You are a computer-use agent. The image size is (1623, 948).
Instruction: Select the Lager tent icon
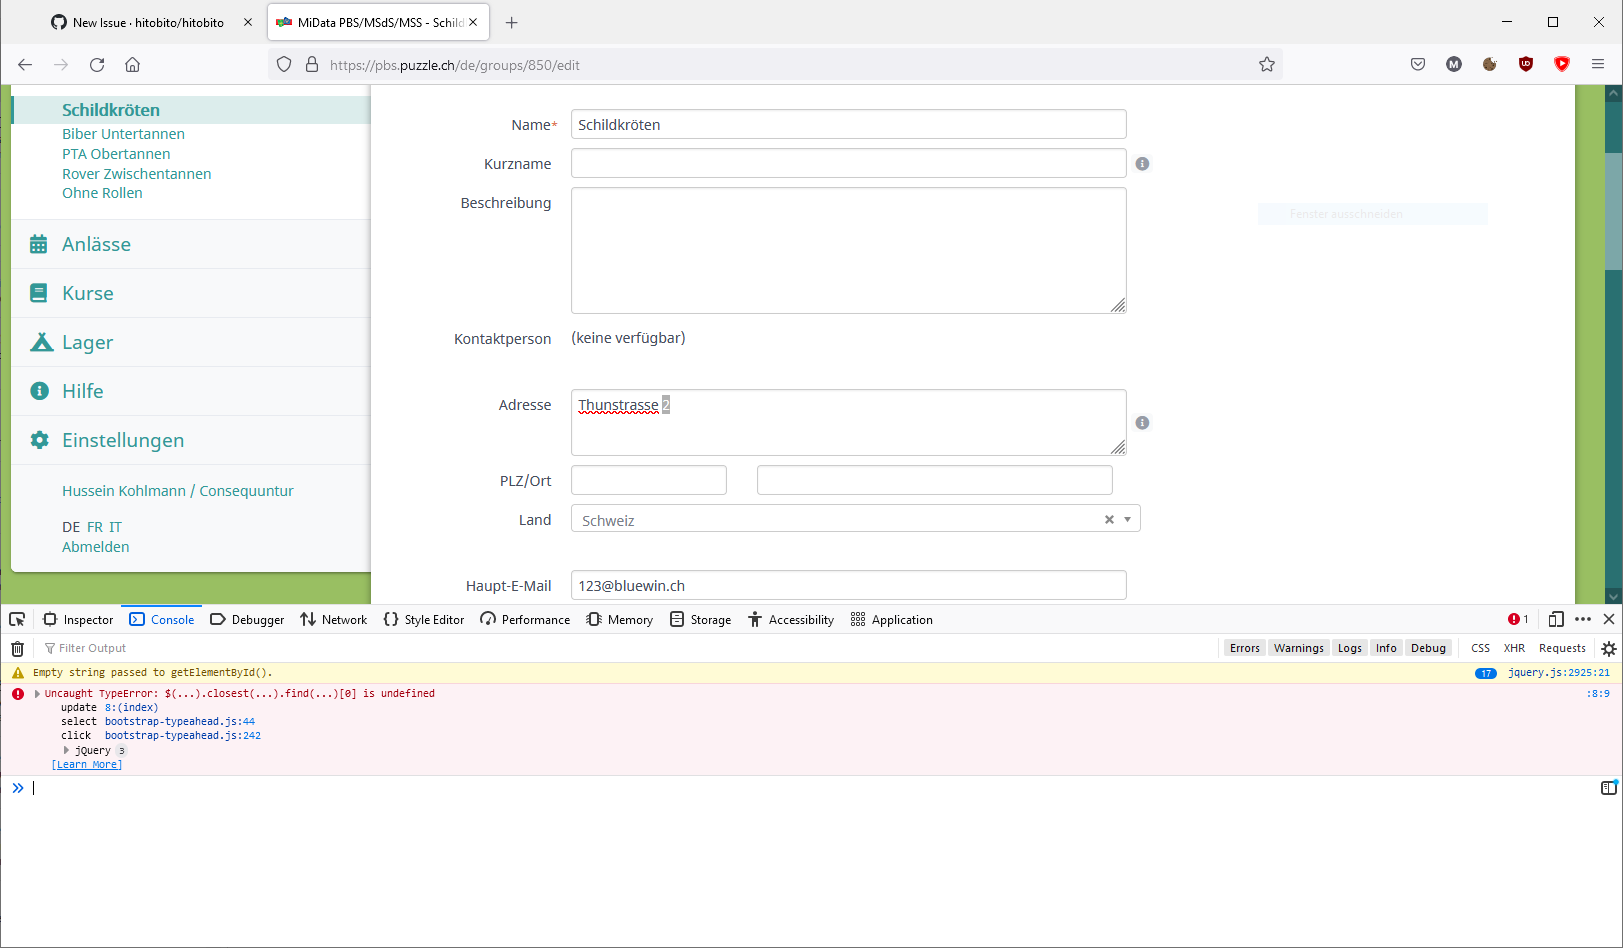click(x=40, y=341)
